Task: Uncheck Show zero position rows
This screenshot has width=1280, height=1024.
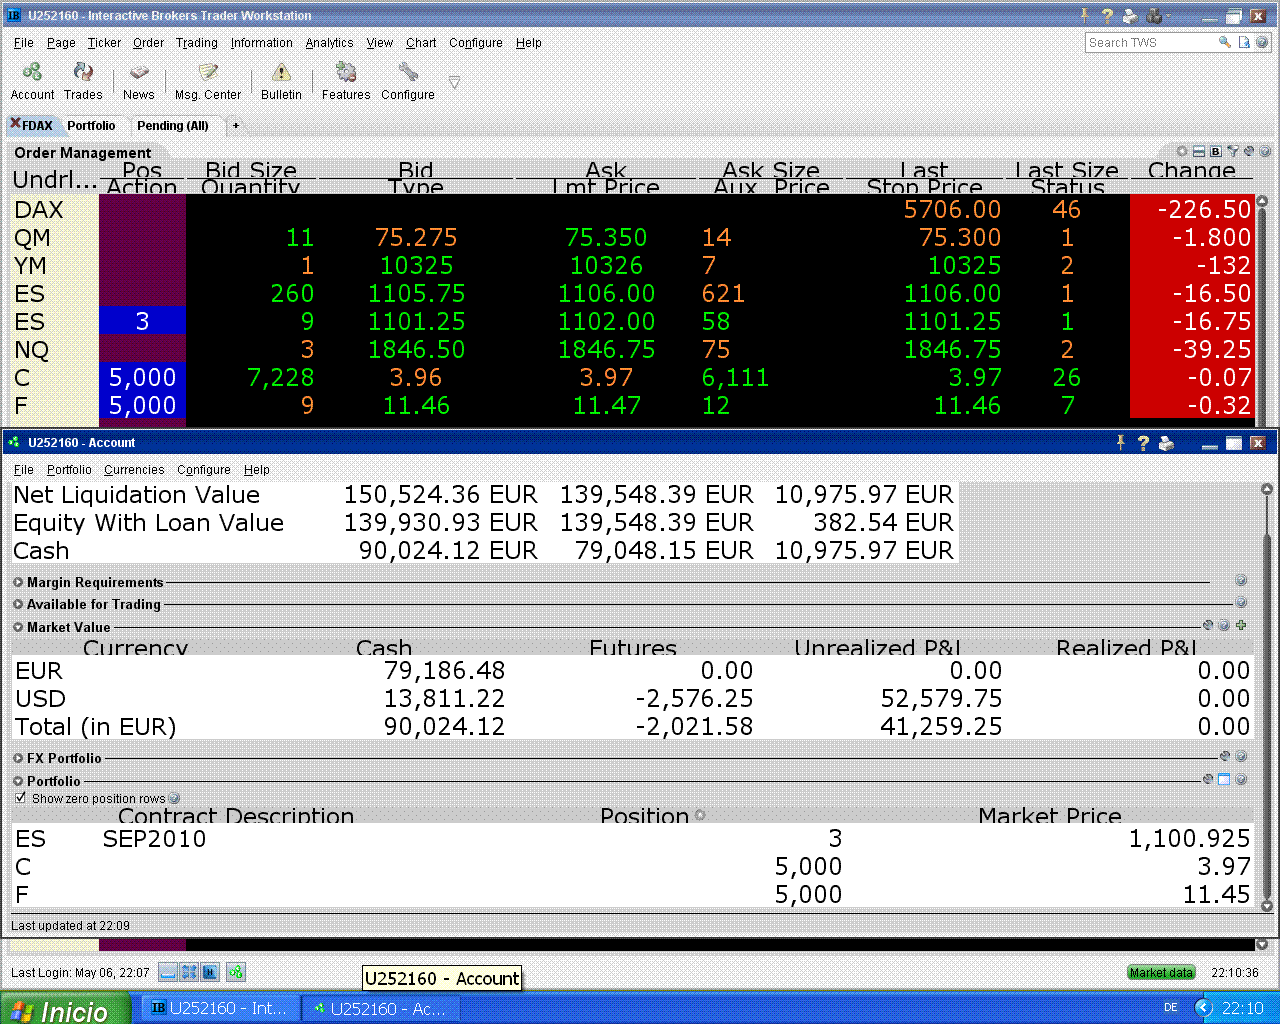Action: tap(21, 798)
